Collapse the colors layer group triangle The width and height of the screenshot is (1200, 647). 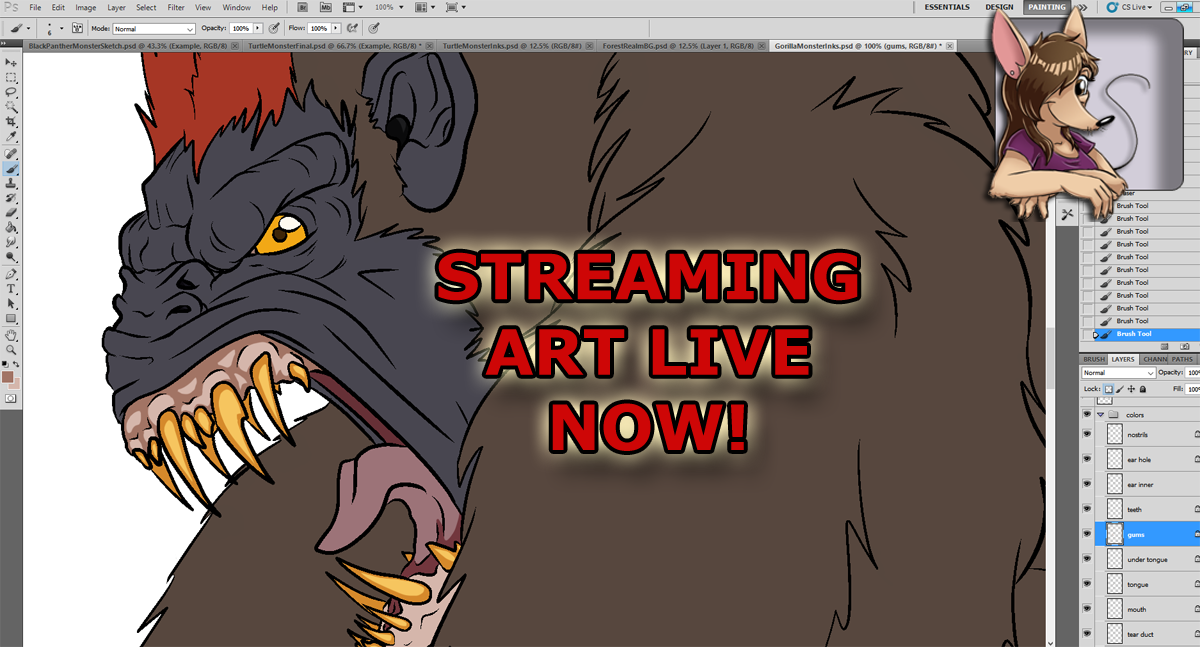click(1101, 414)
